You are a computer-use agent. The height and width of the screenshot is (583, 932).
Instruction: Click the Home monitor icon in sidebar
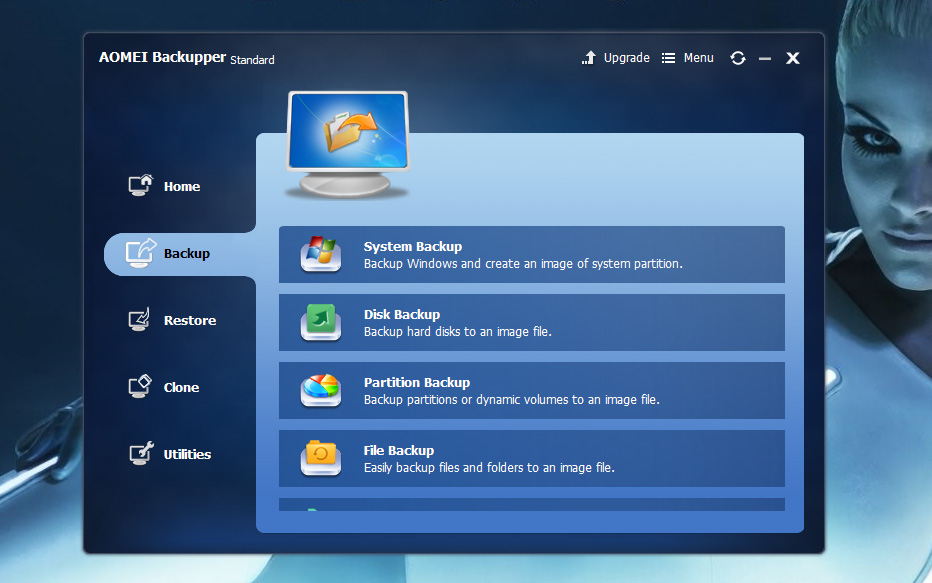[141, 185]
